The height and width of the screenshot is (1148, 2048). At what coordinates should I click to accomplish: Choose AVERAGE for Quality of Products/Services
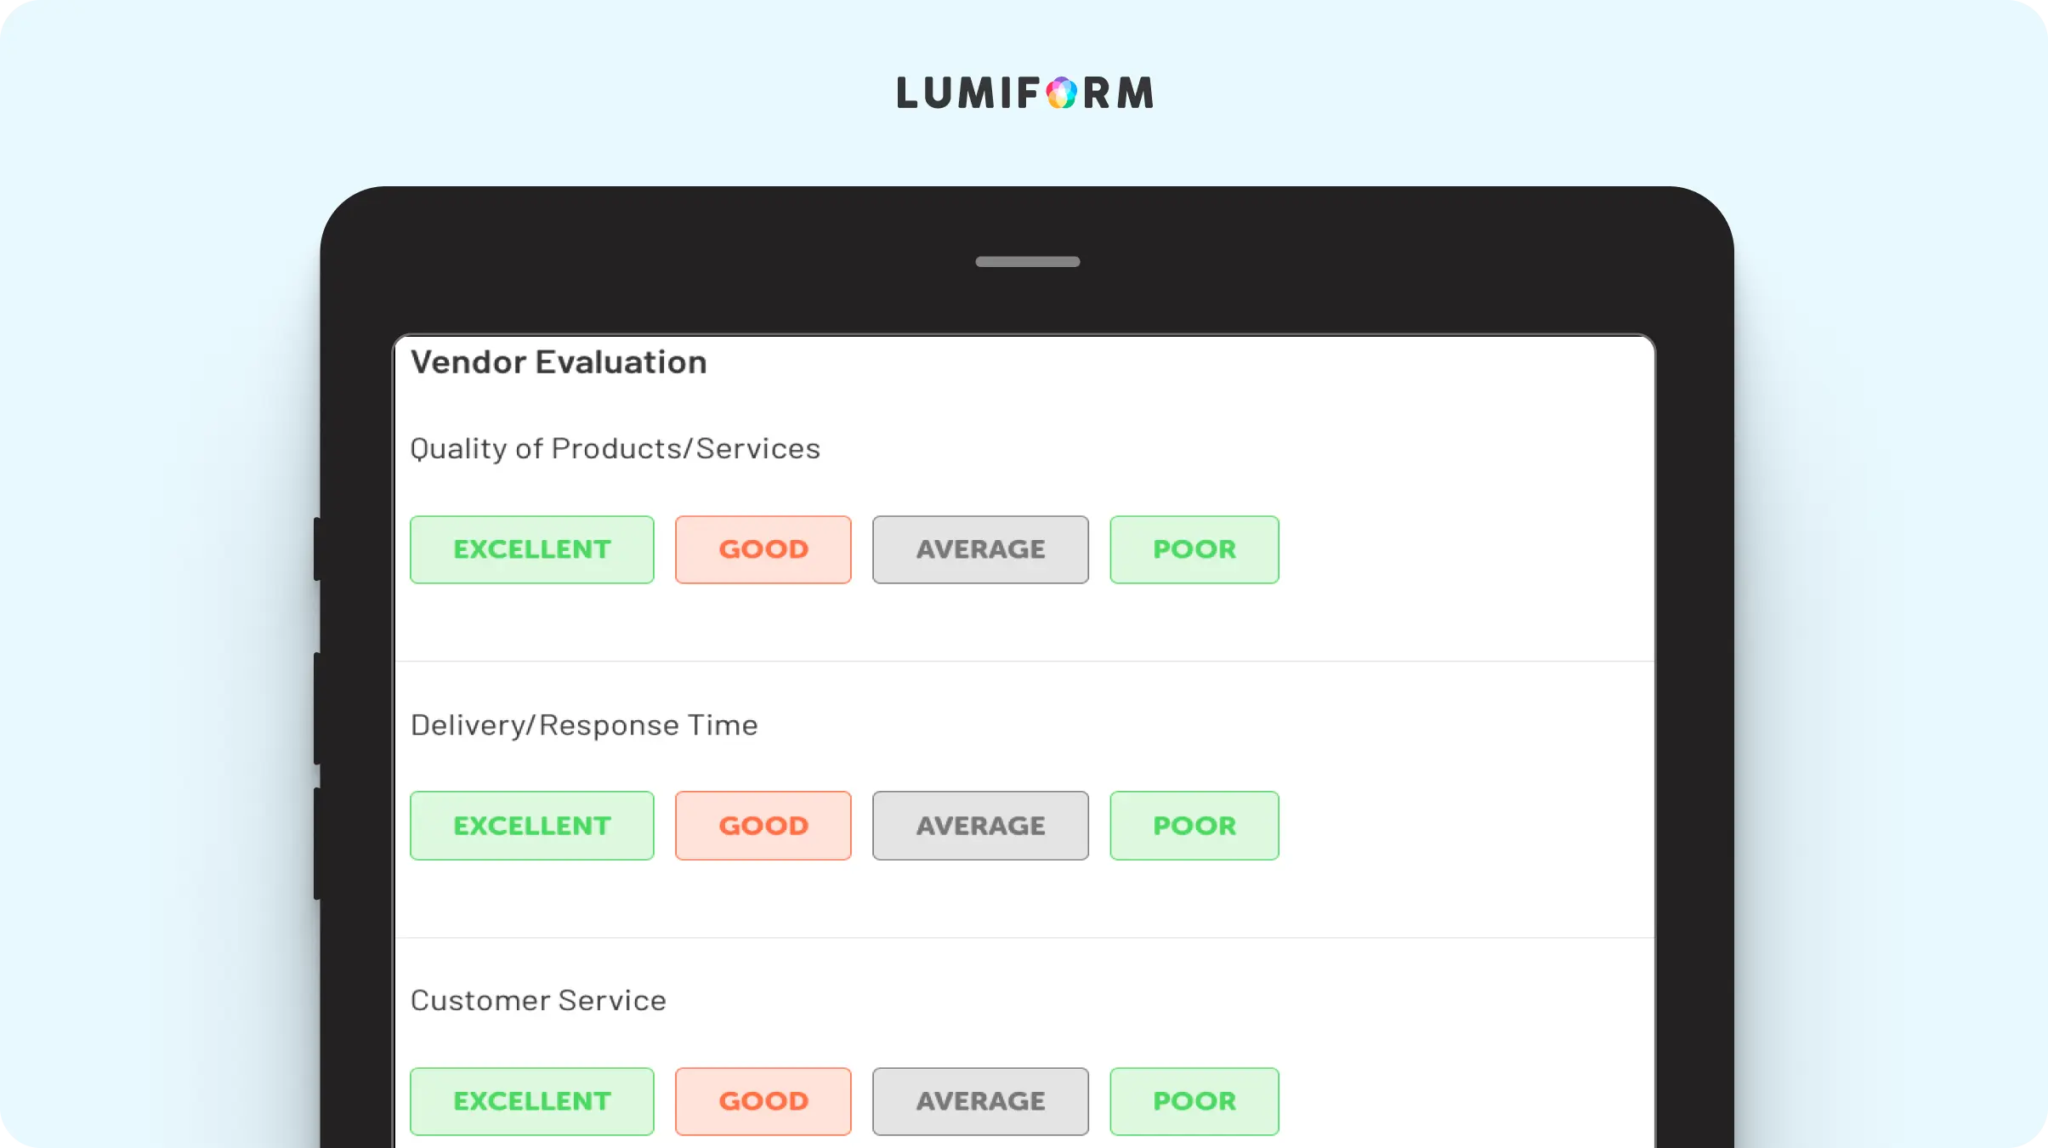coord(980,550)
